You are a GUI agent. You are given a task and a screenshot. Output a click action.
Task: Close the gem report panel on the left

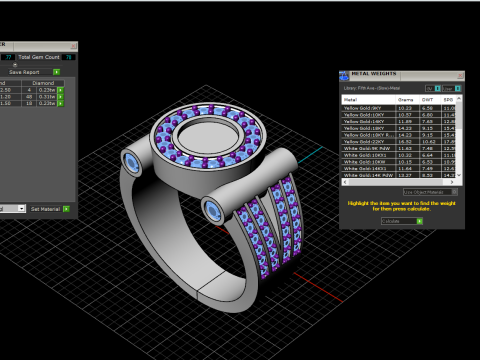73,46
